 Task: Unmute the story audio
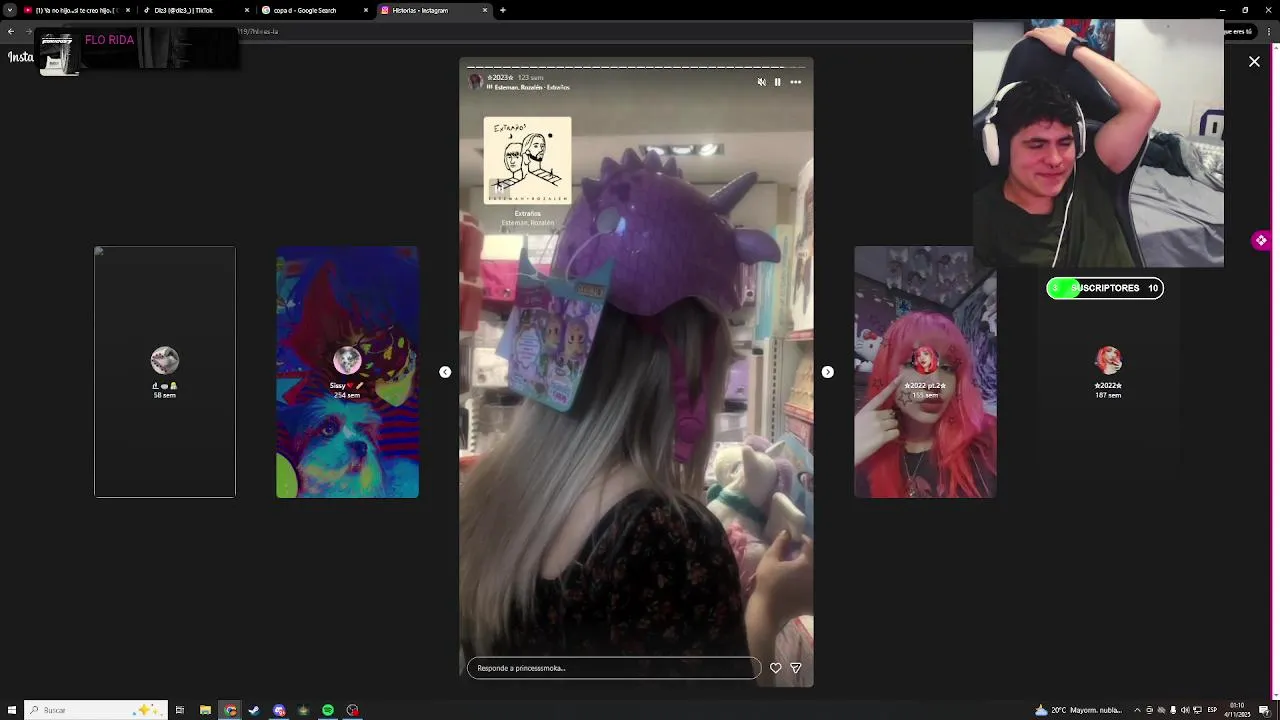761,82
